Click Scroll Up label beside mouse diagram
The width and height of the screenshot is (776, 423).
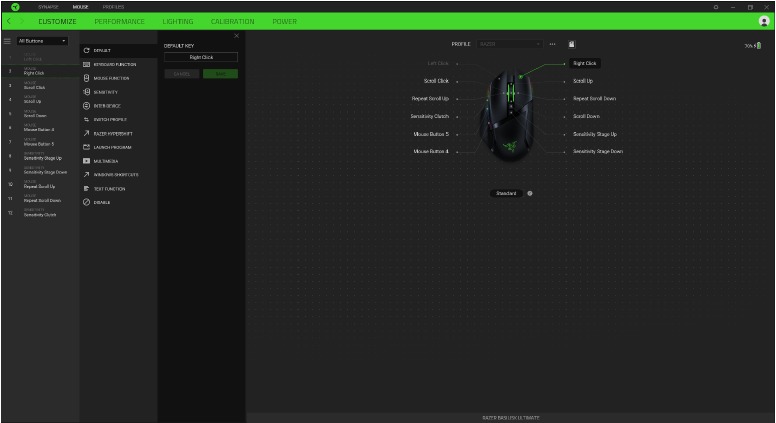click(583, 81)
